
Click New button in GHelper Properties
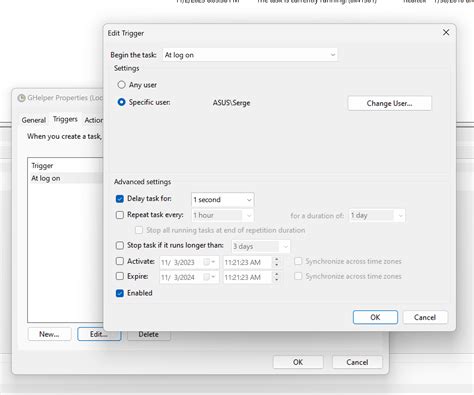49,334
